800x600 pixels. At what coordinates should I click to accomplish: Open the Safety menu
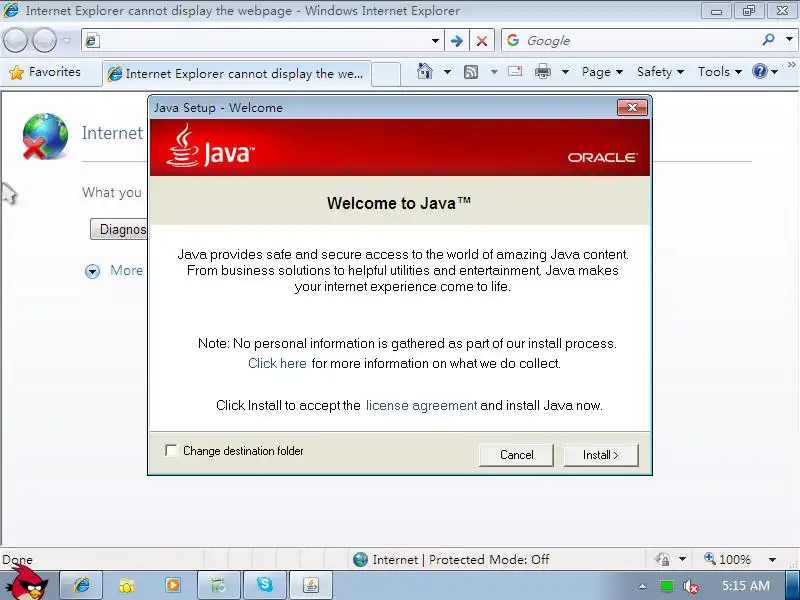[660, 72]
